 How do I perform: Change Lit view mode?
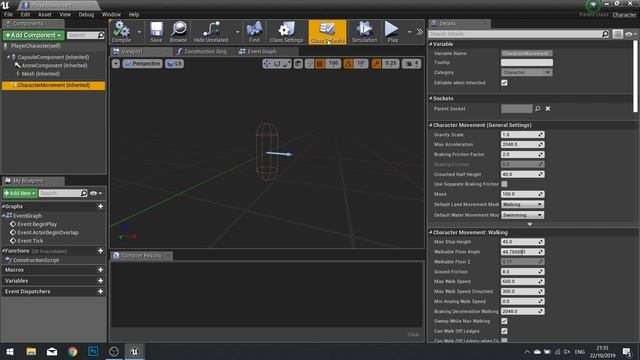point(175,64)
